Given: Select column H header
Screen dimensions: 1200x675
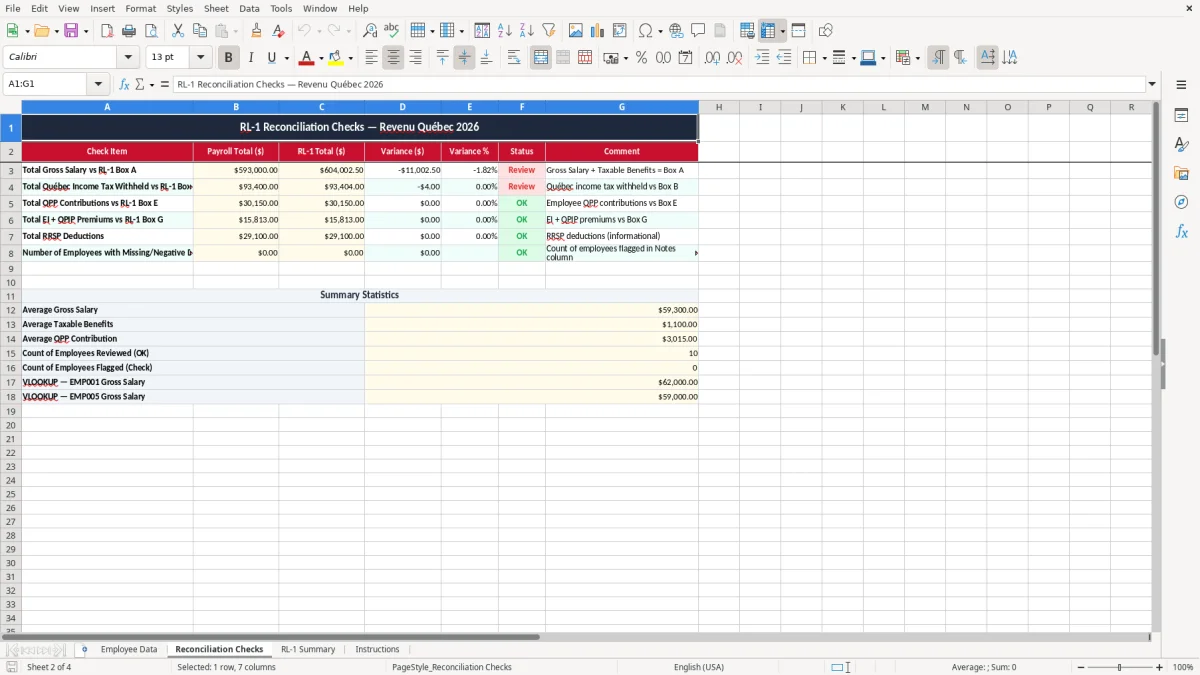Looking at the screenshot, I should (719, 107).
